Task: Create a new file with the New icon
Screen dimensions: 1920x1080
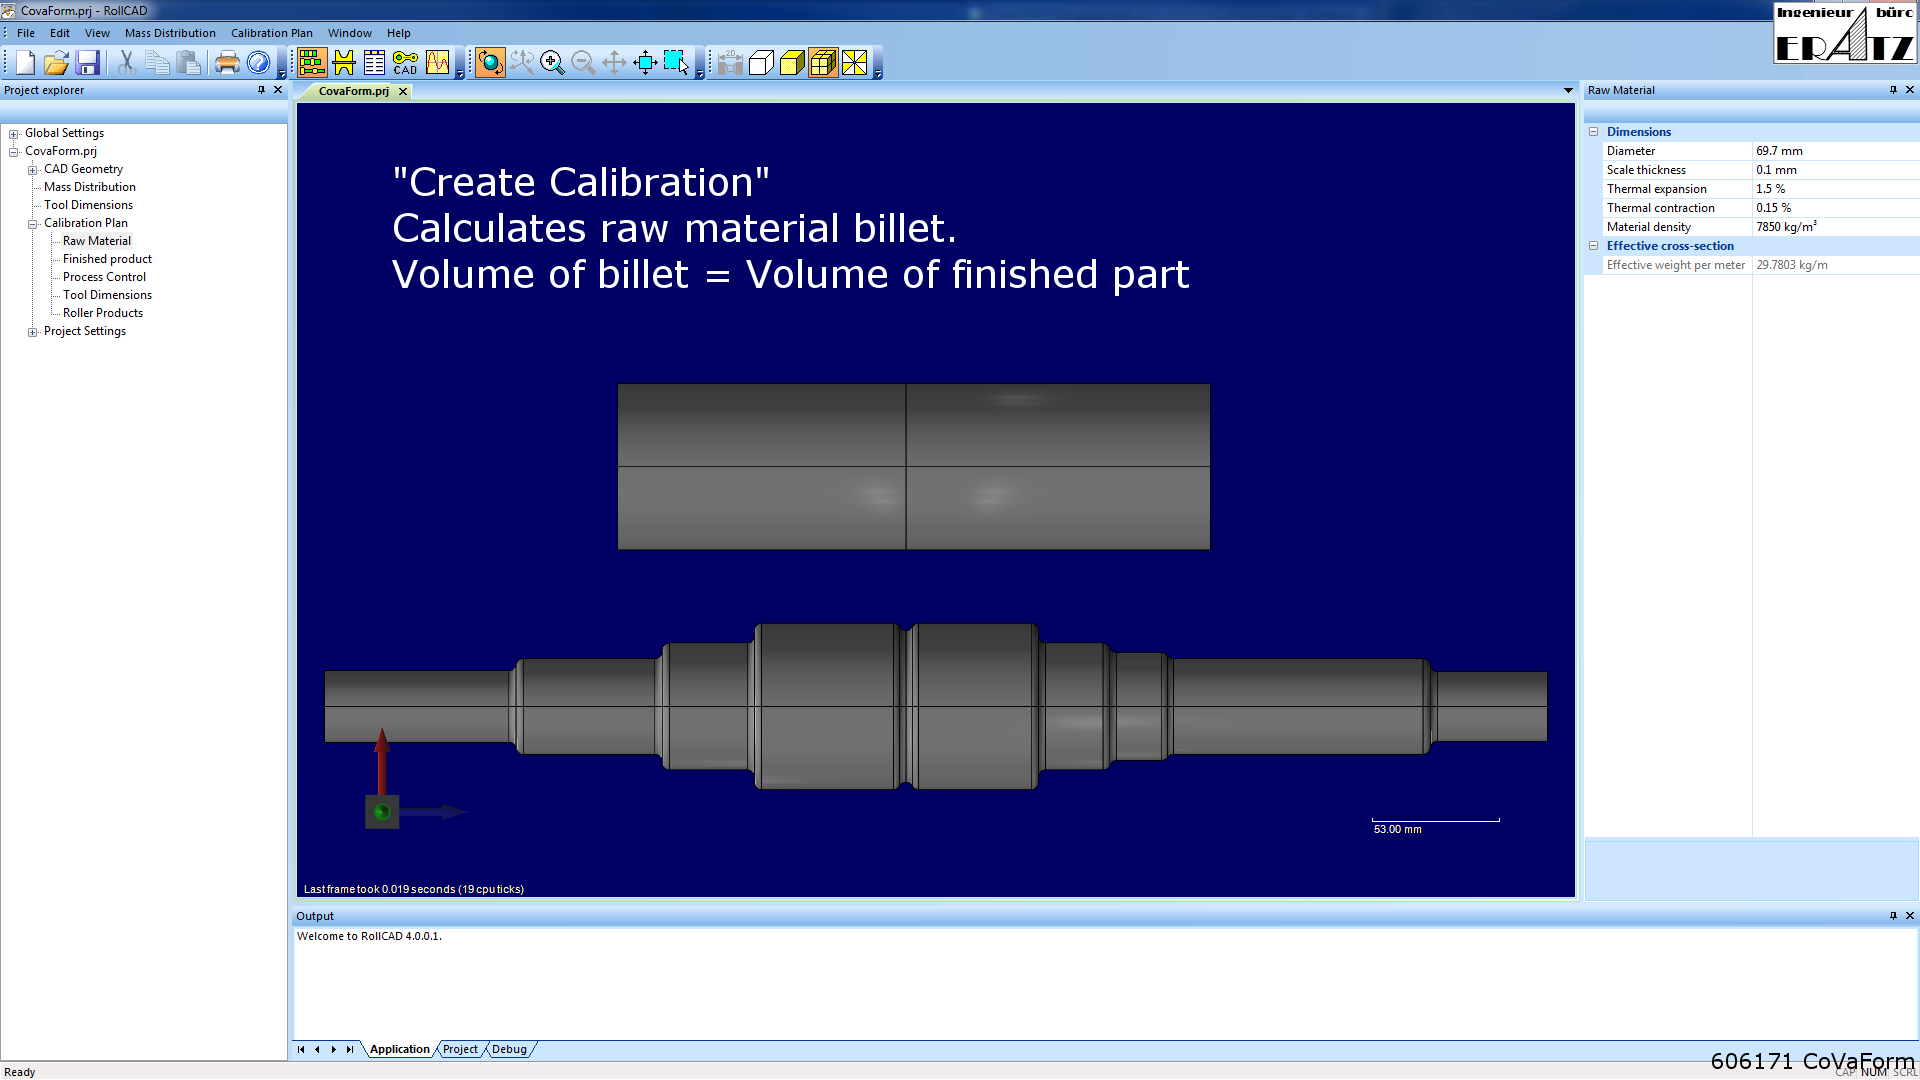Action: [x=25, y=63]
